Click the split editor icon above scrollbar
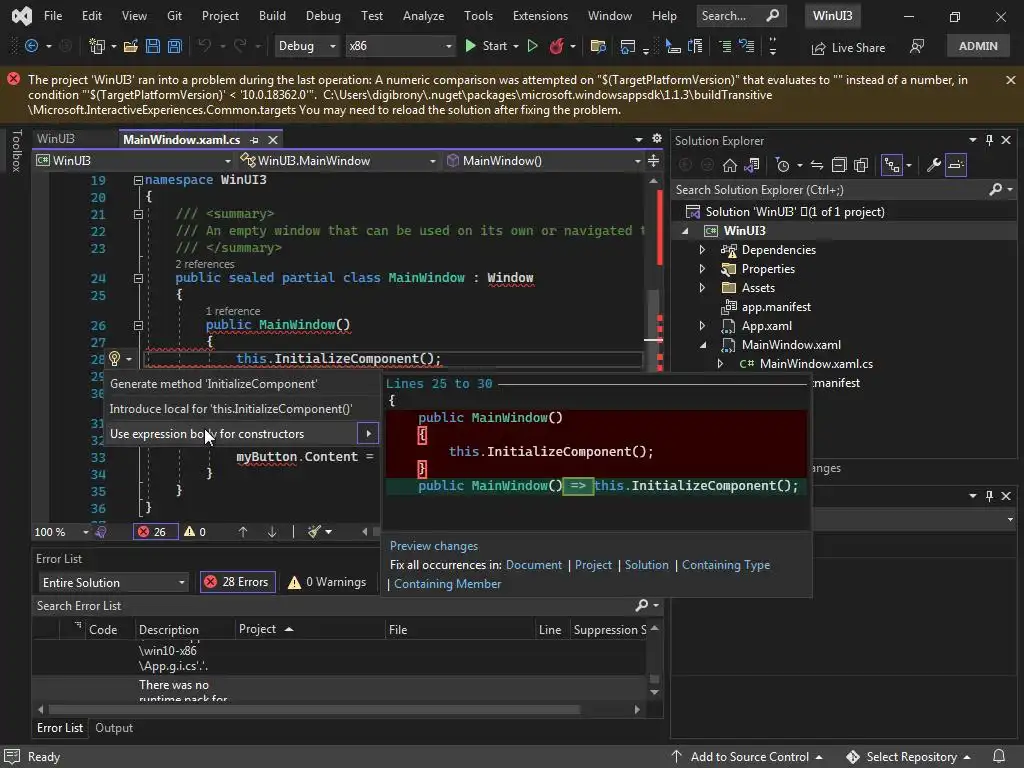The width and height of the screenshot is (1024, 768). point(653,161)
